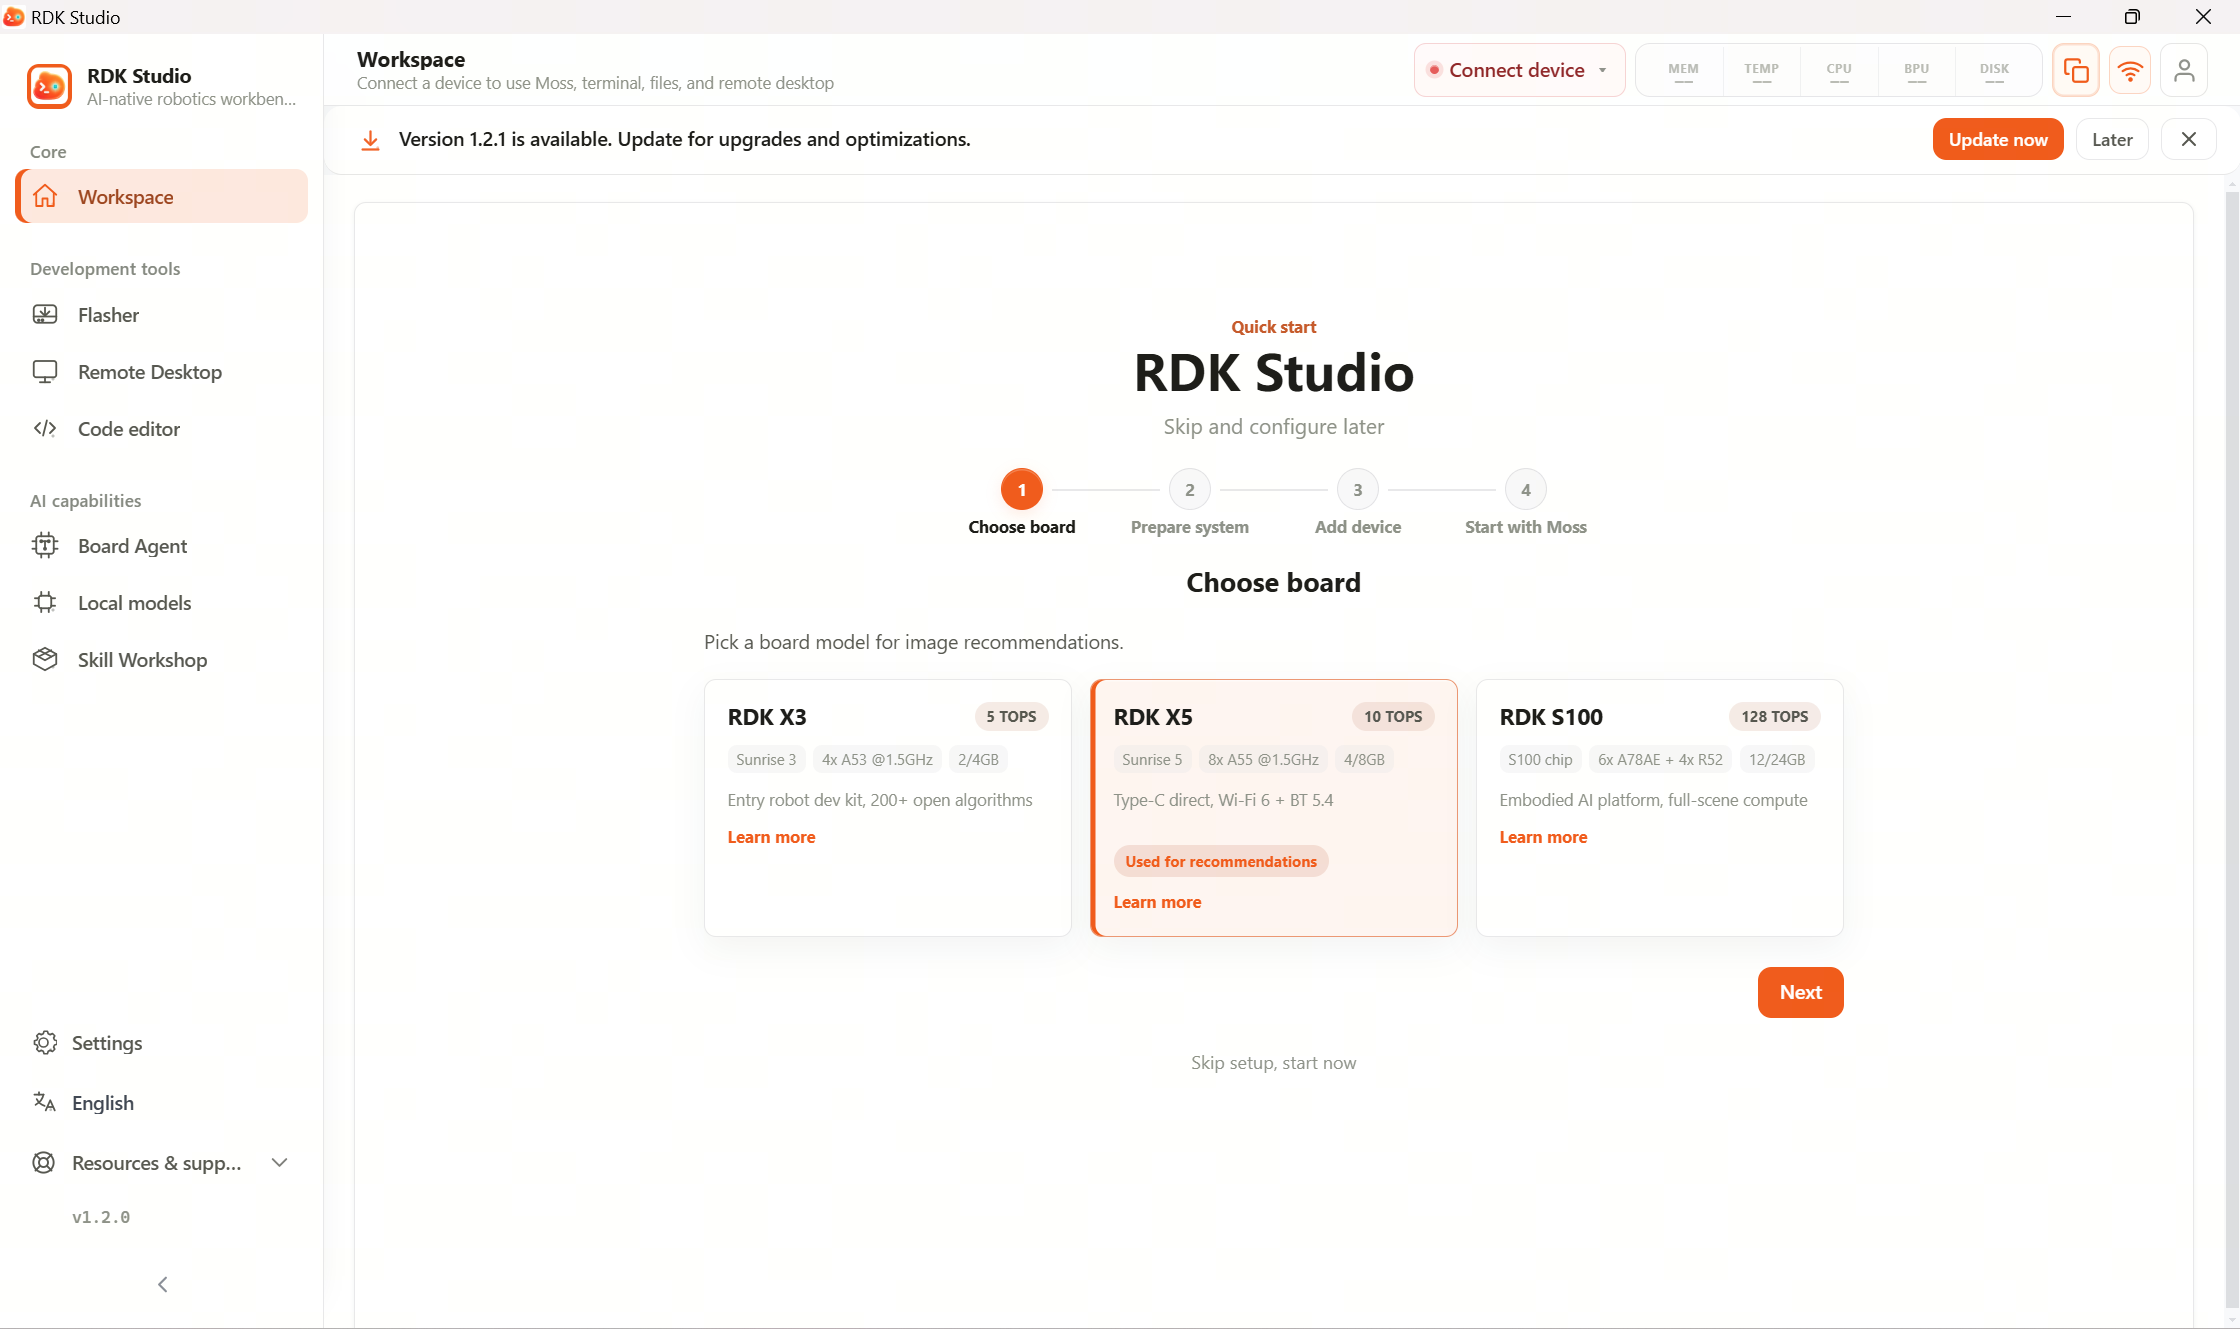The width and height of the screenshot is (2240, 1329).
Task: Click the MEM status indicator
Action: (x=1683, y=70)
